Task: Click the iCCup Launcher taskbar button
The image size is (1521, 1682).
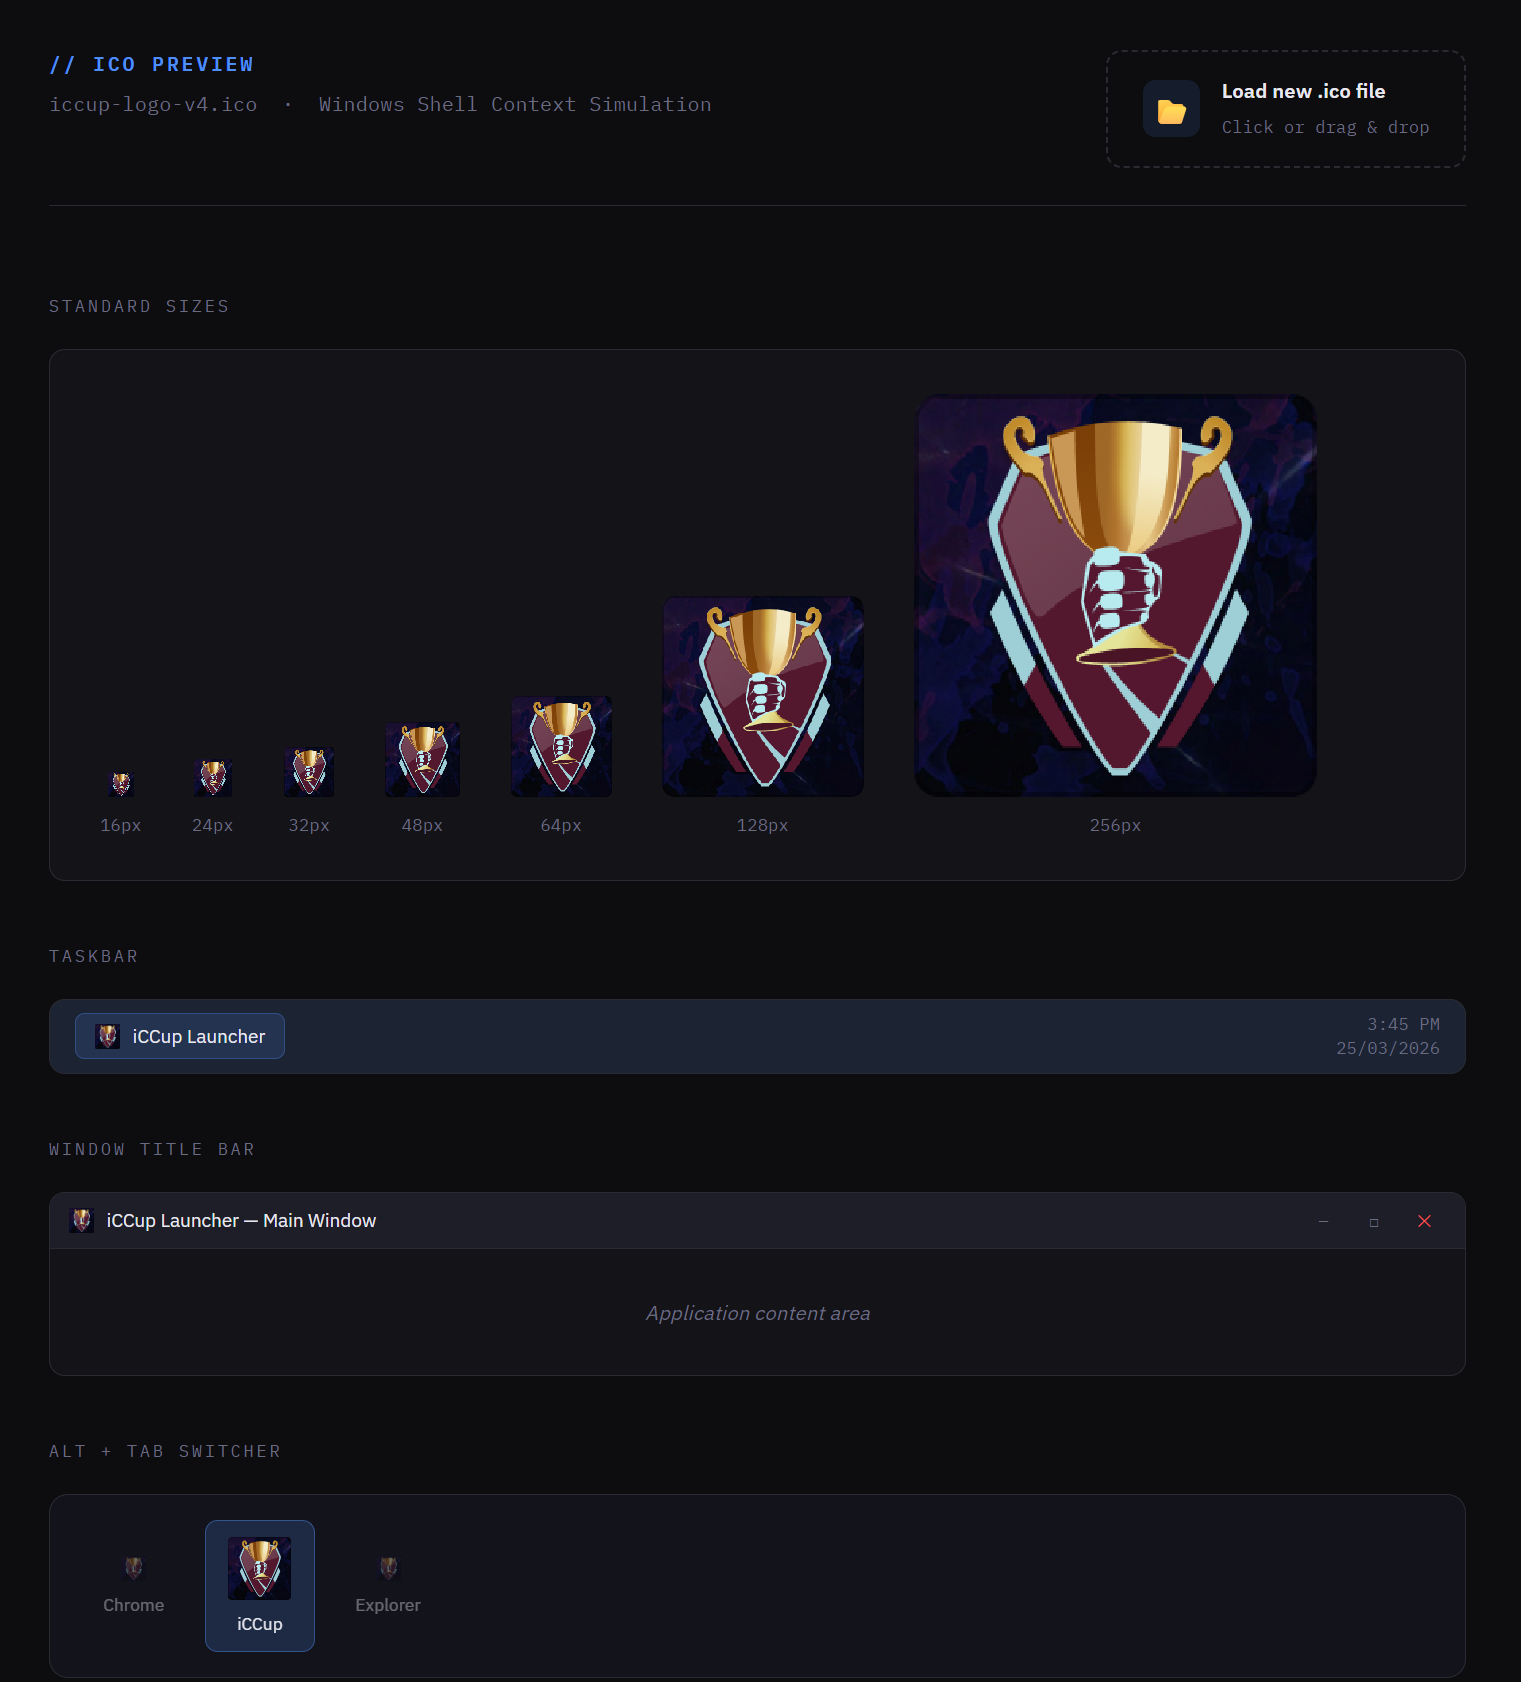Action: (180, 1036)
